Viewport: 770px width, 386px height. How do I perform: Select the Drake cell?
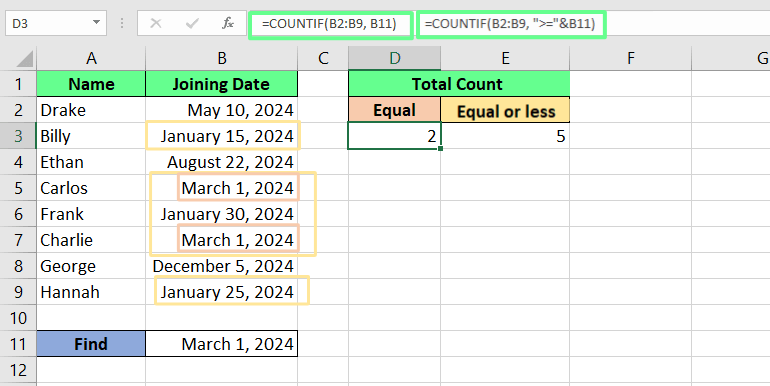(91, 110)
